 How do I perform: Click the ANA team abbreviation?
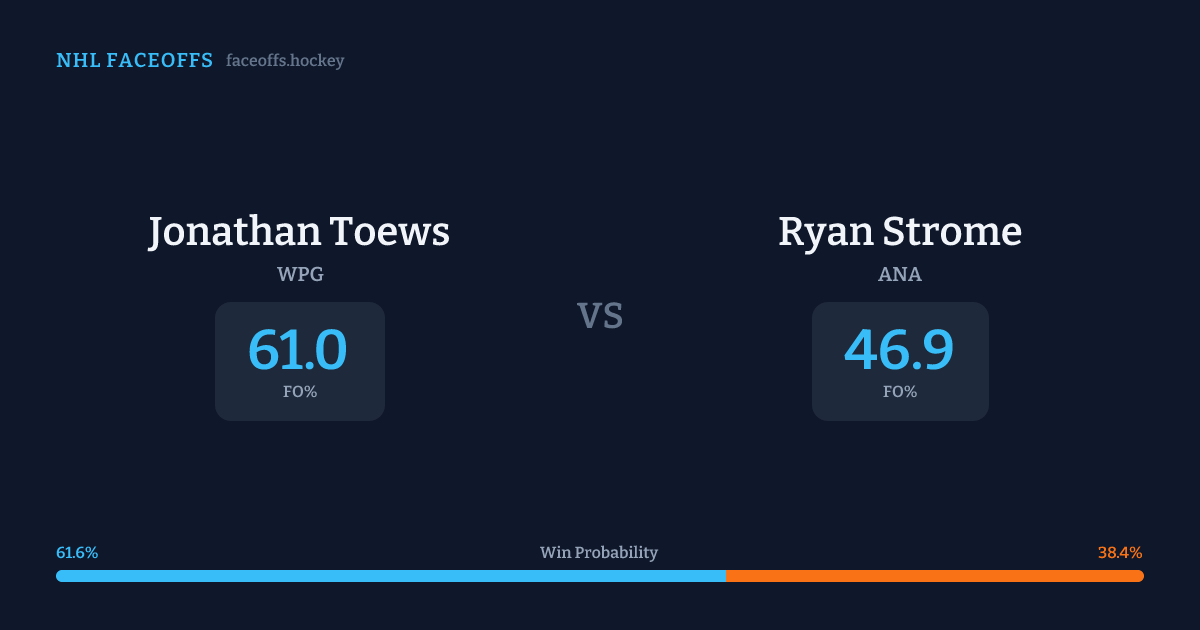tap(900, 274)
